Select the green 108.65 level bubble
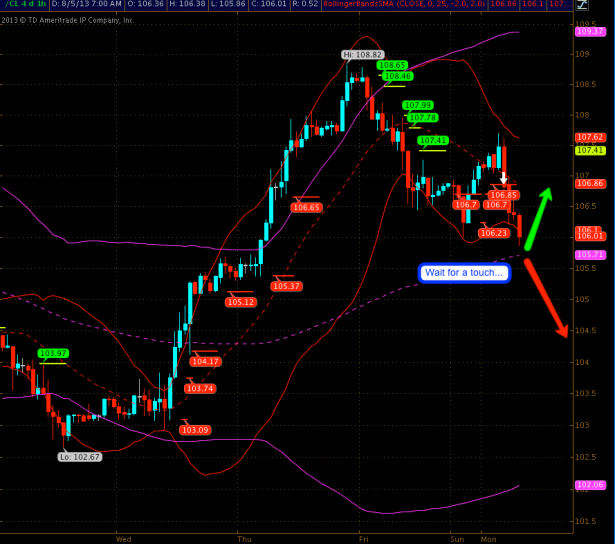Viewport: 615px width, 544px height. 392,65
